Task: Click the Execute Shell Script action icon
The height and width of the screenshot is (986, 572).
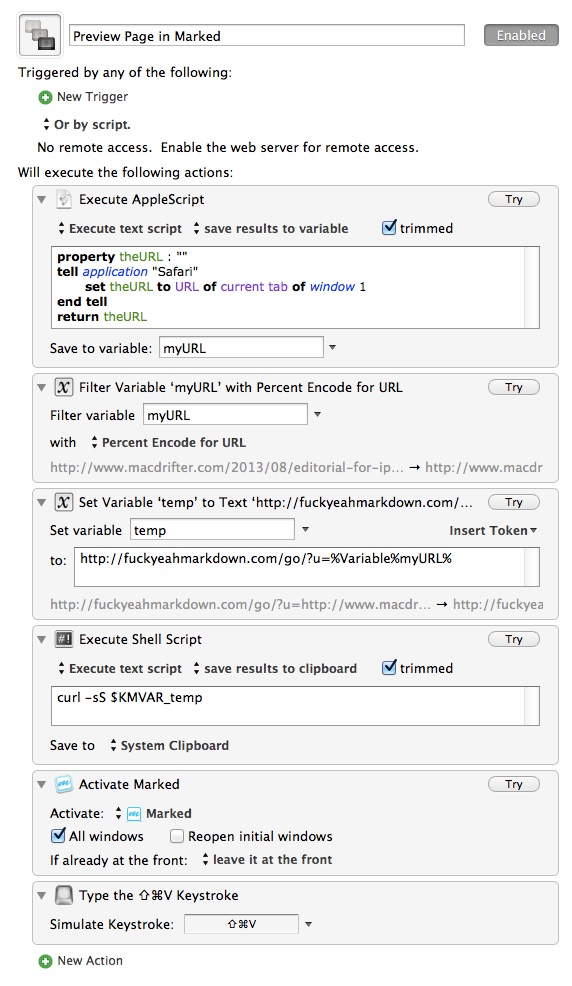Action: coord(63,639)
